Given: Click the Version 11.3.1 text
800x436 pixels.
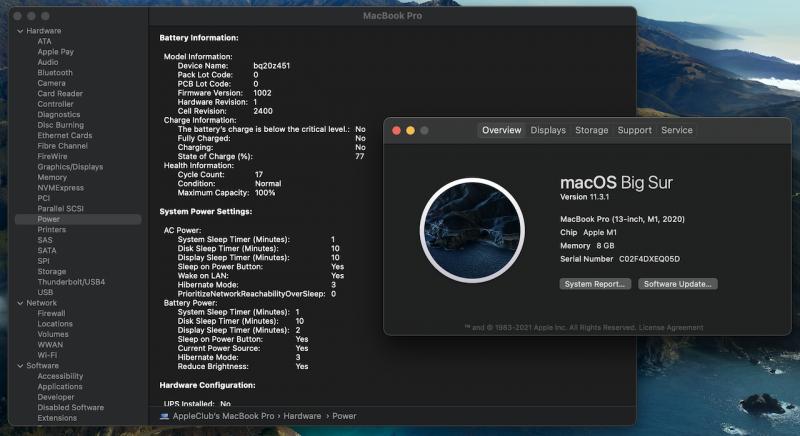Looking at the screenshot, I should tap(584, 197).
